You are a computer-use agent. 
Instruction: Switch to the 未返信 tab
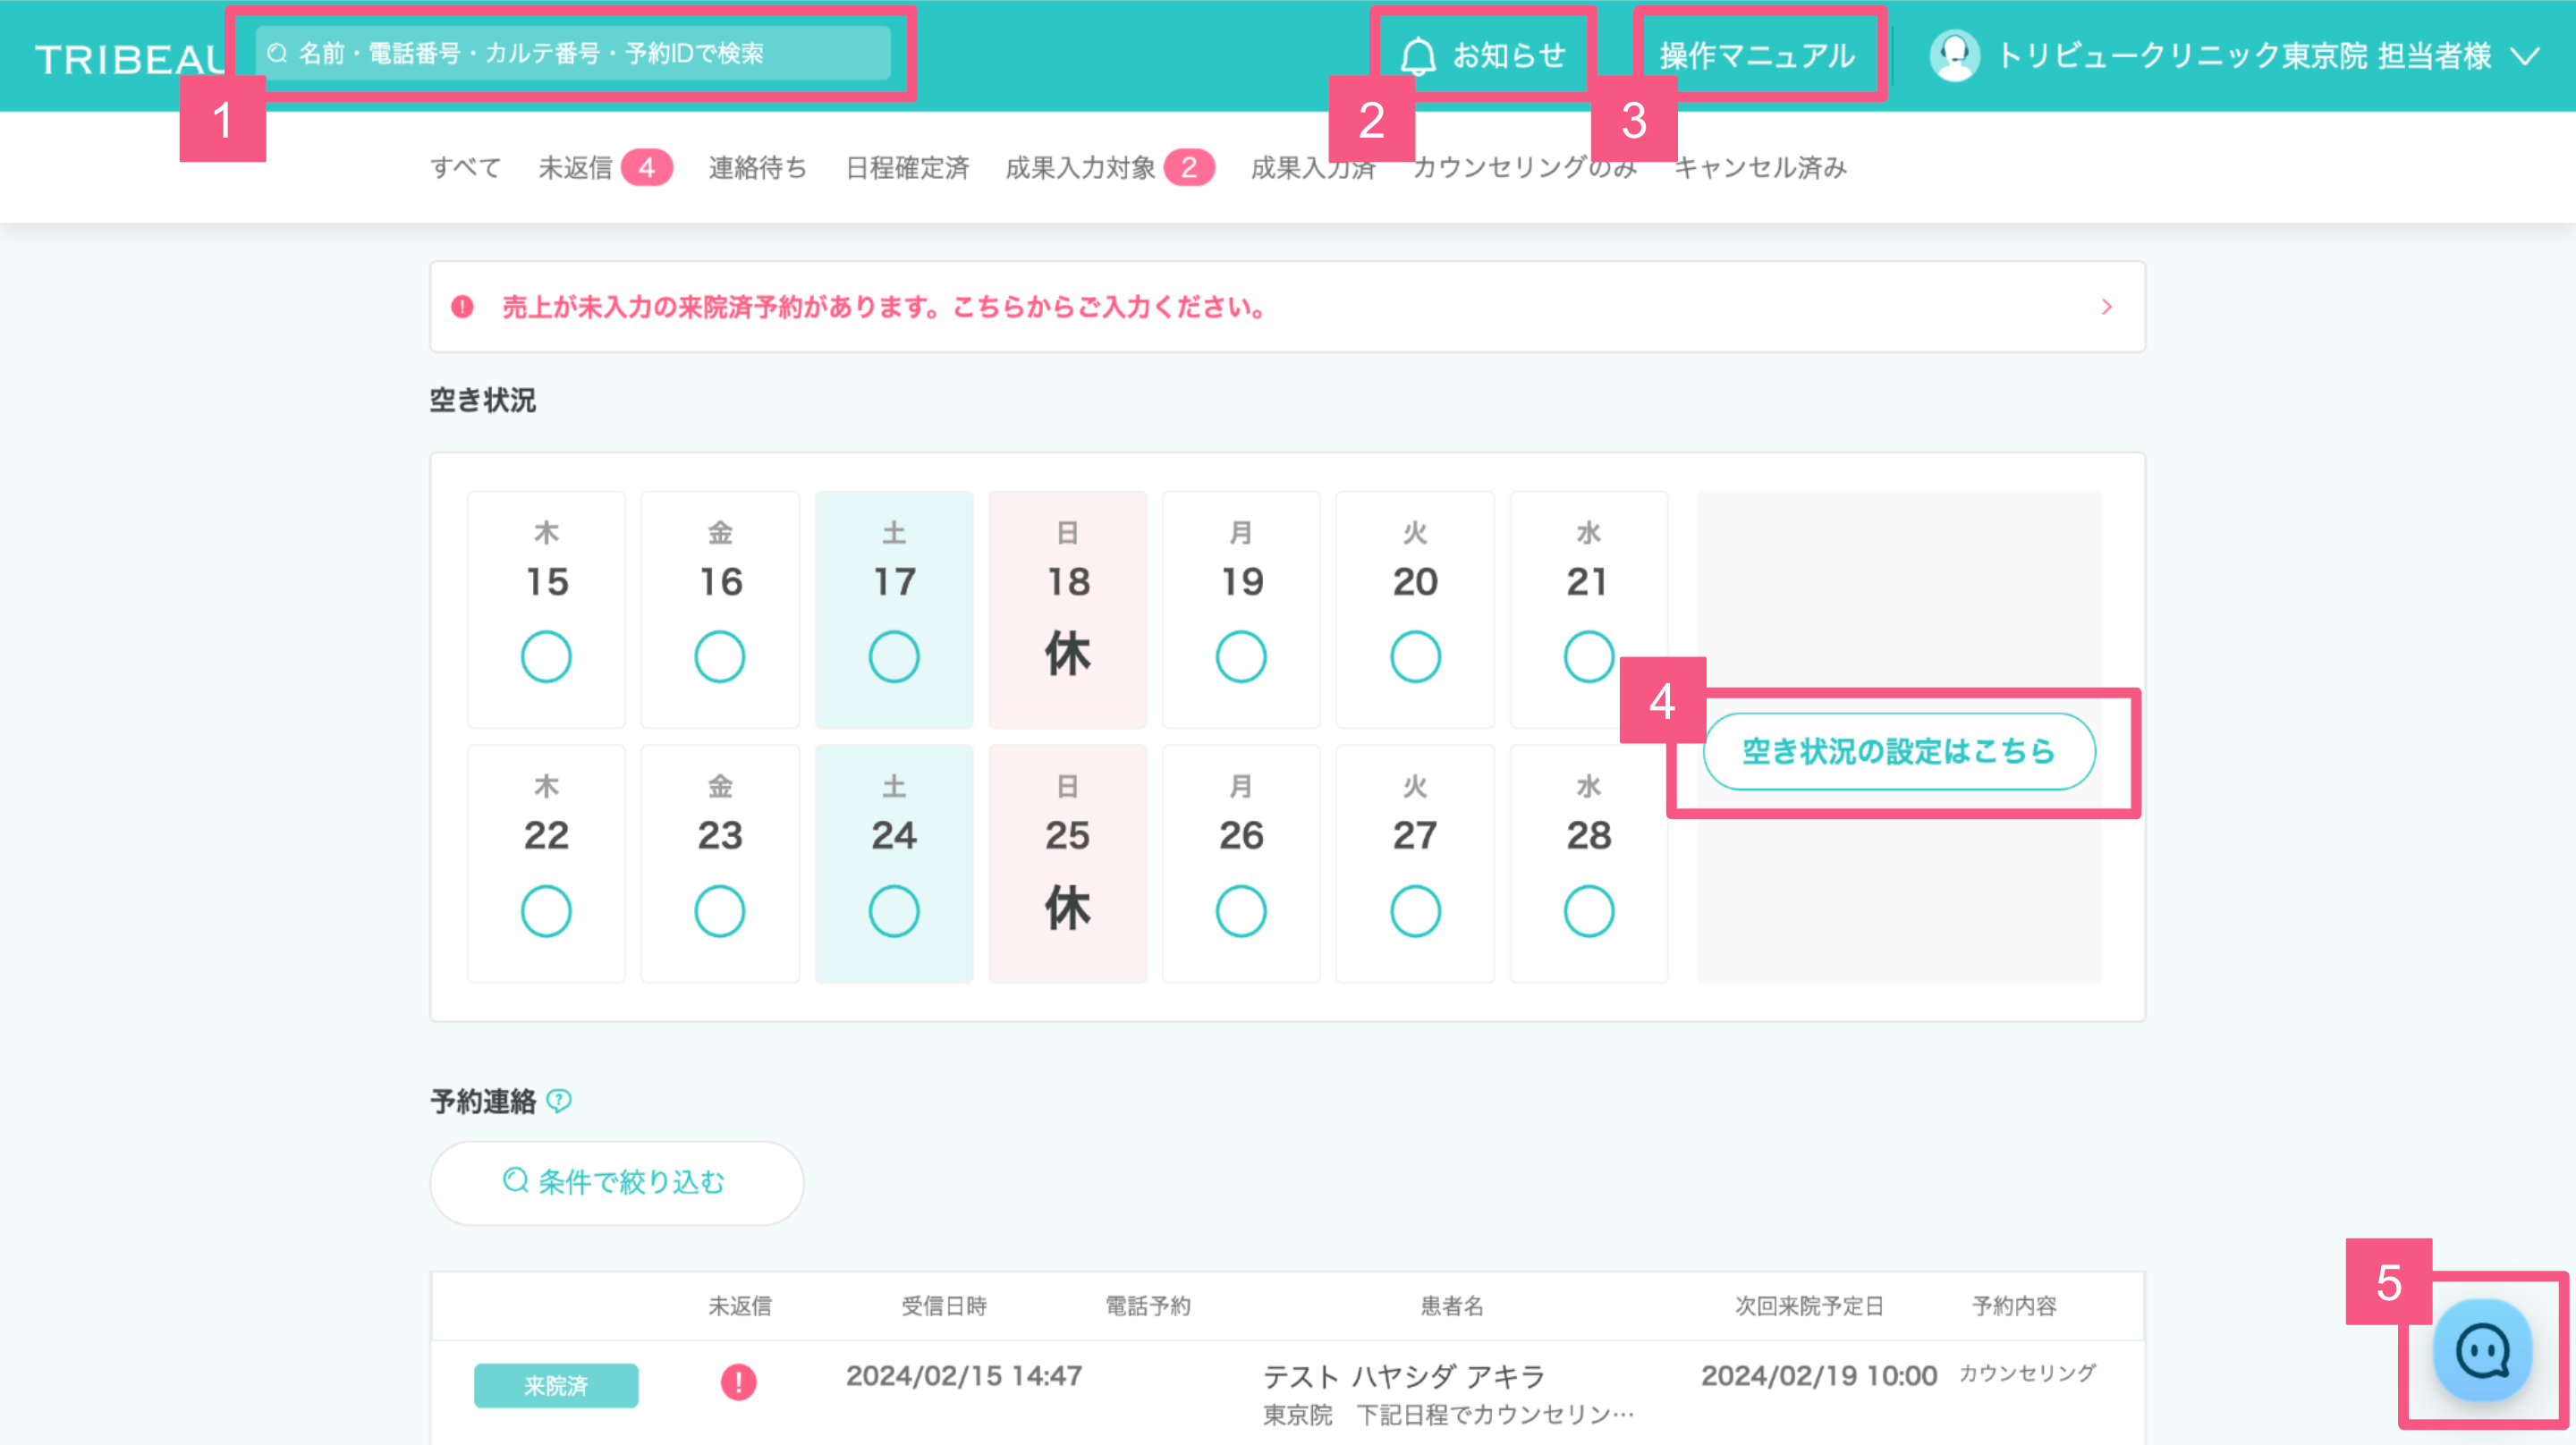click(x=576, y=168)
